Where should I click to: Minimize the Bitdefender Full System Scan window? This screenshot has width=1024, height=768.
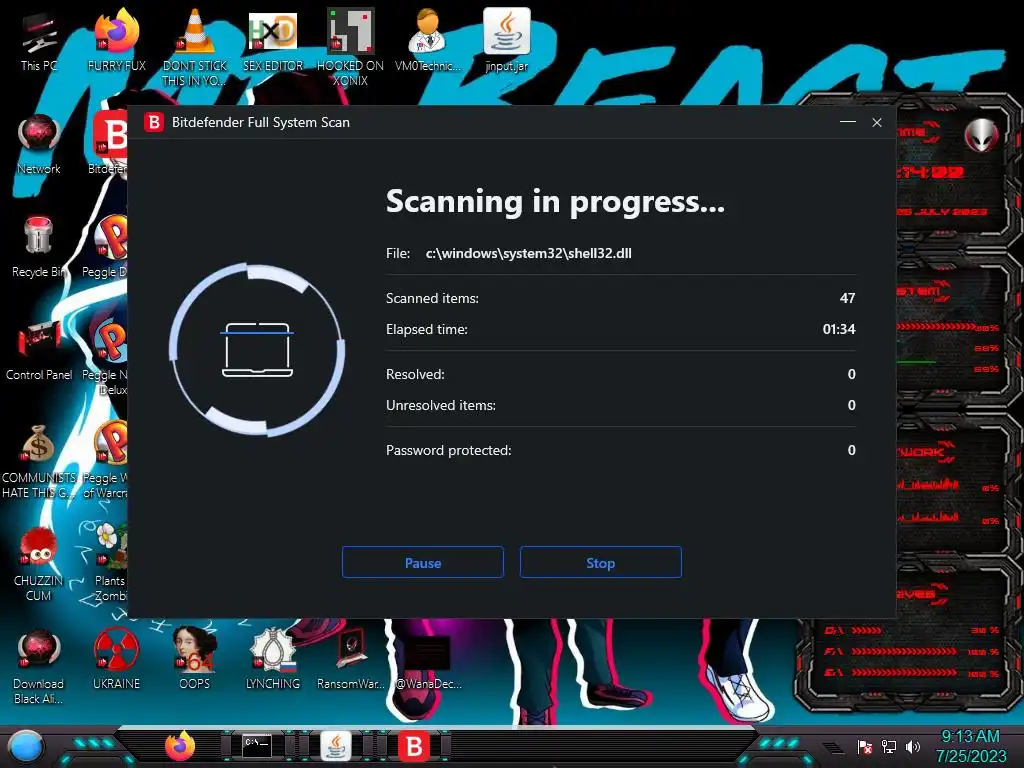coord(848,122)
